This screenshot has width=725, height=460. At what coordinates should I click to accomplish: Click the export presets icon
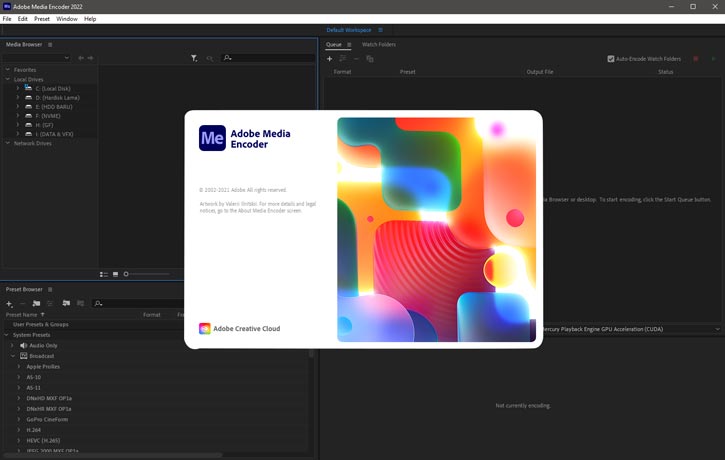[x=80, y=303]
